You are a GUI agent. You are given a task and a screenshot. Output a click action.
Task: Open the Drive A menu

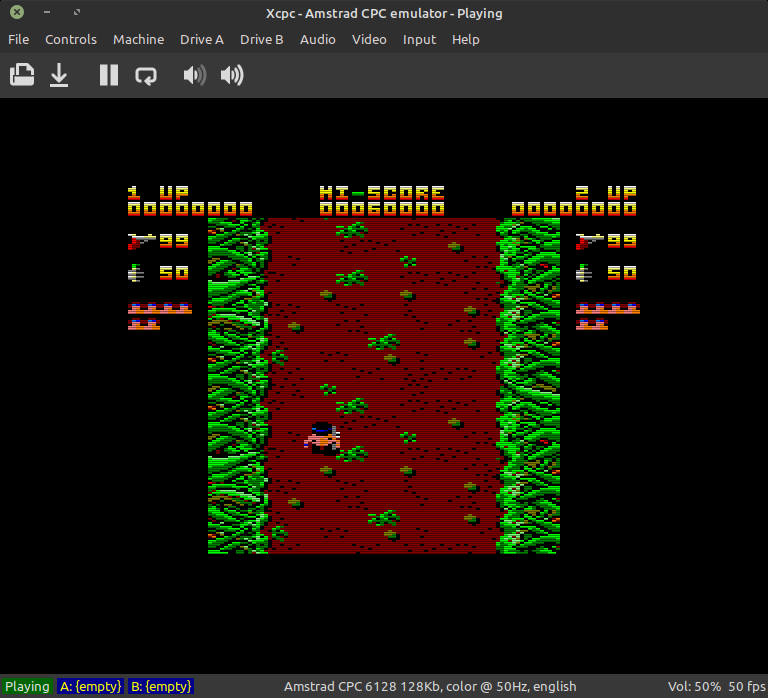coord(202,40)
